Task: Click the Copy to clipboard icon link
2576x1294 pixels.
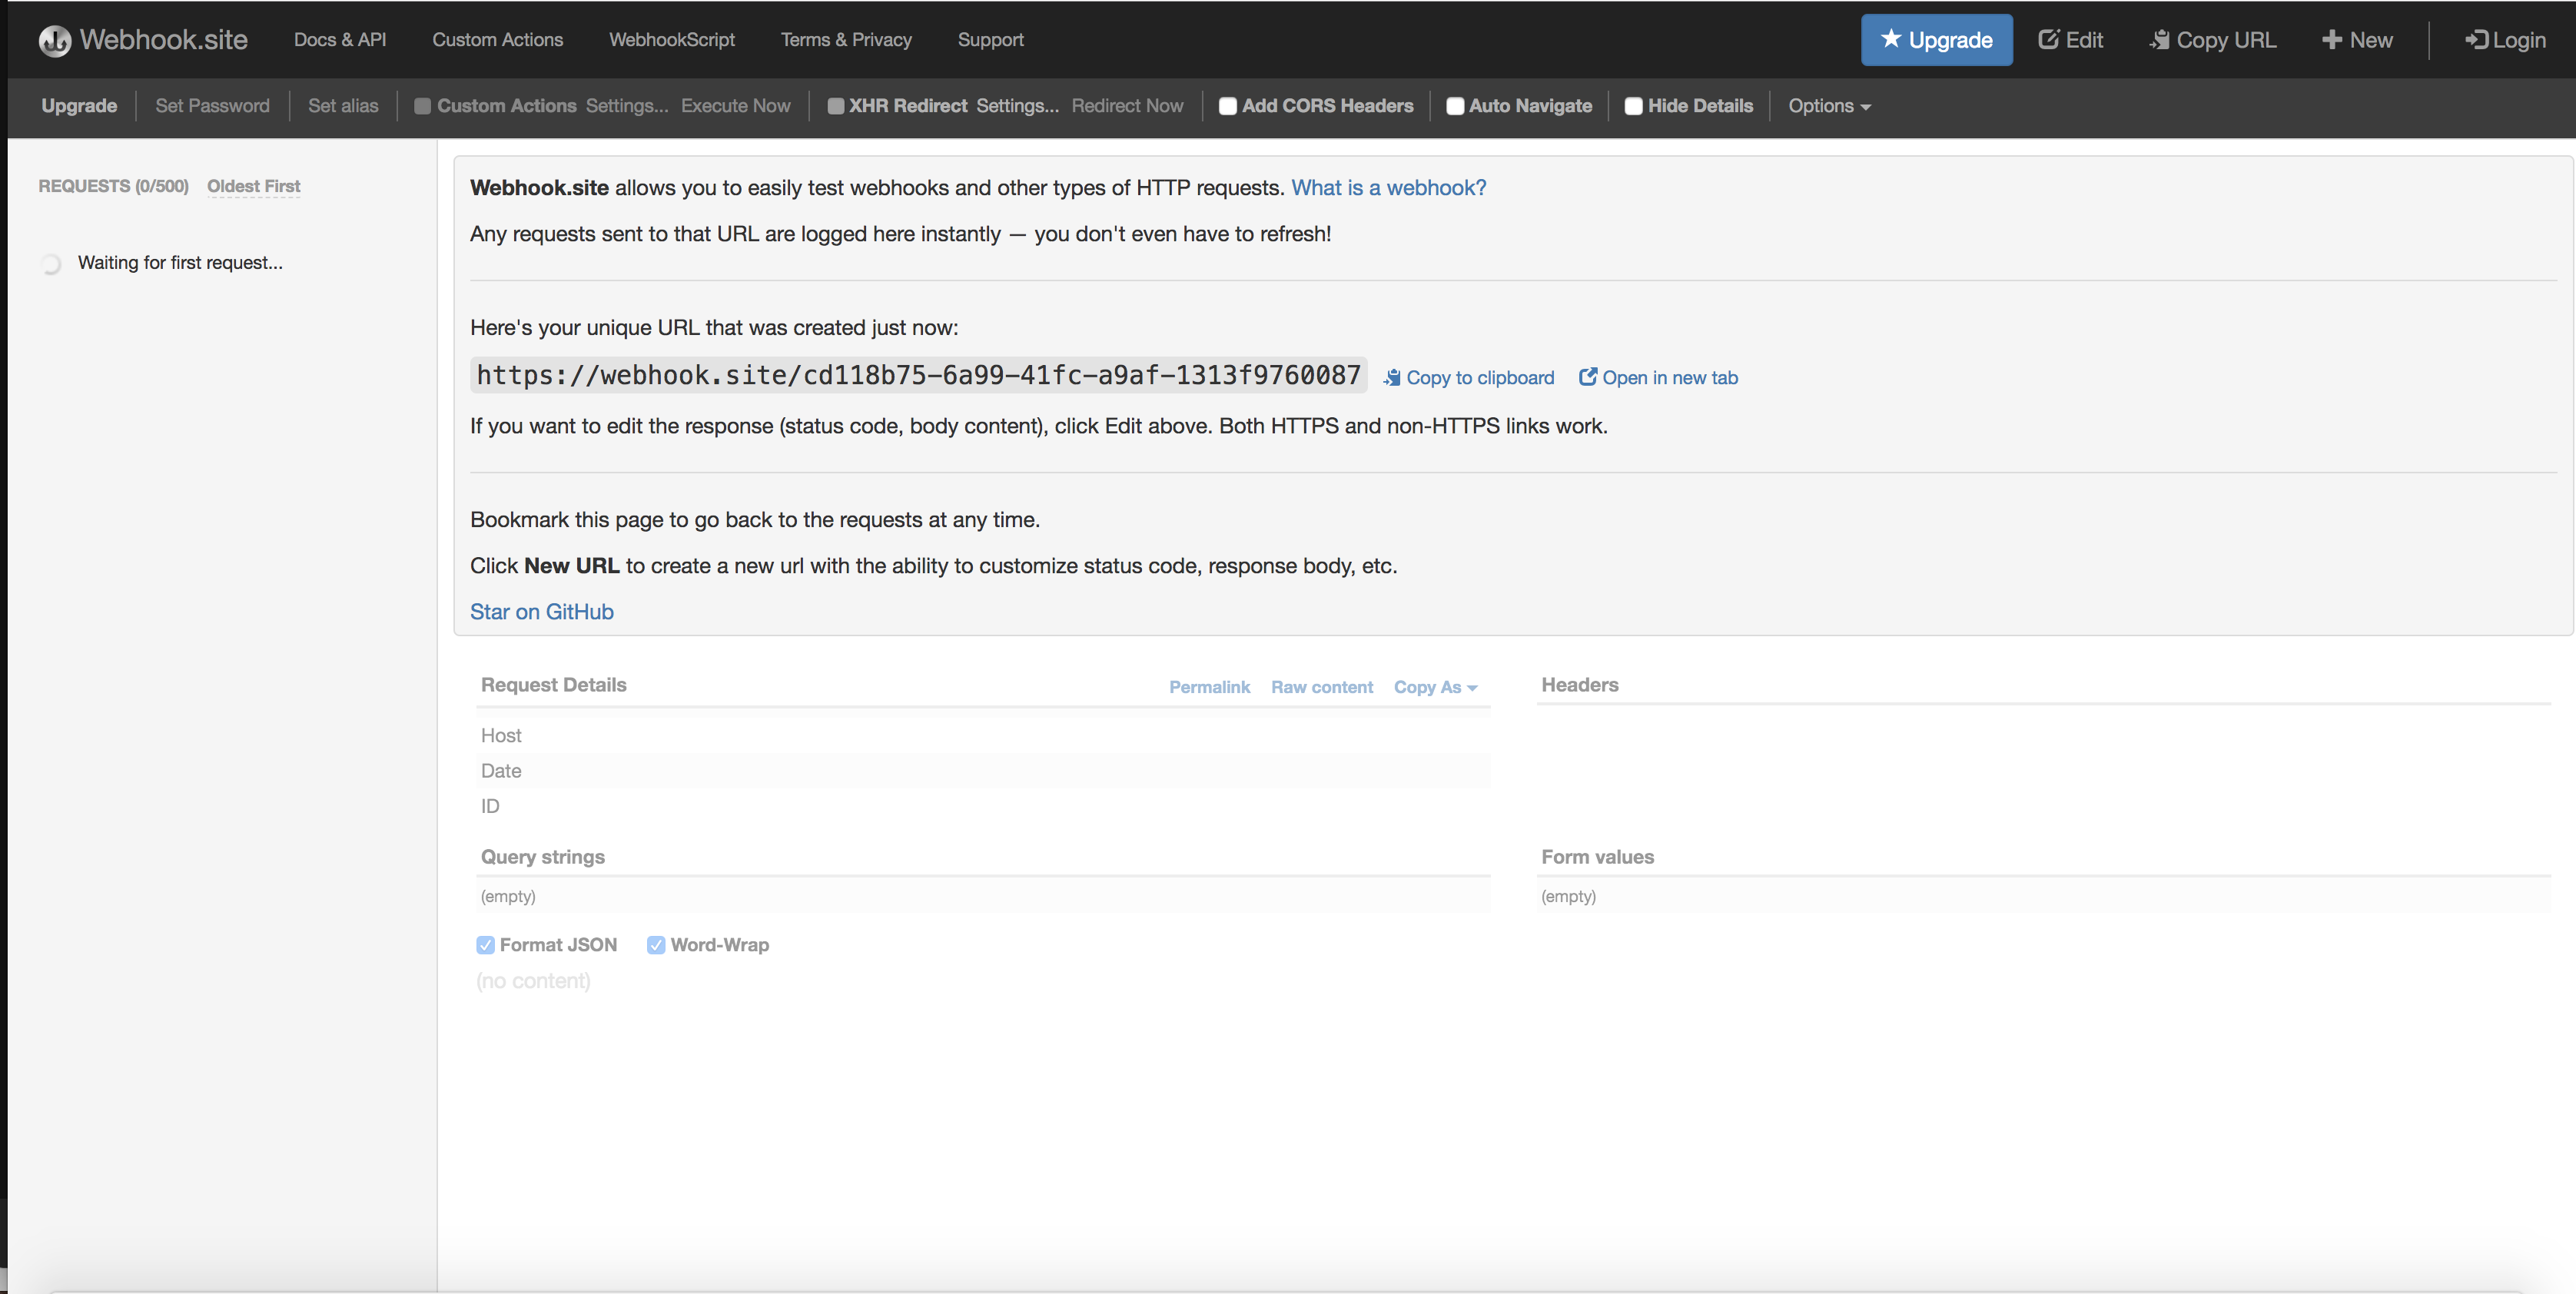Action: [x=1392, y=378]
